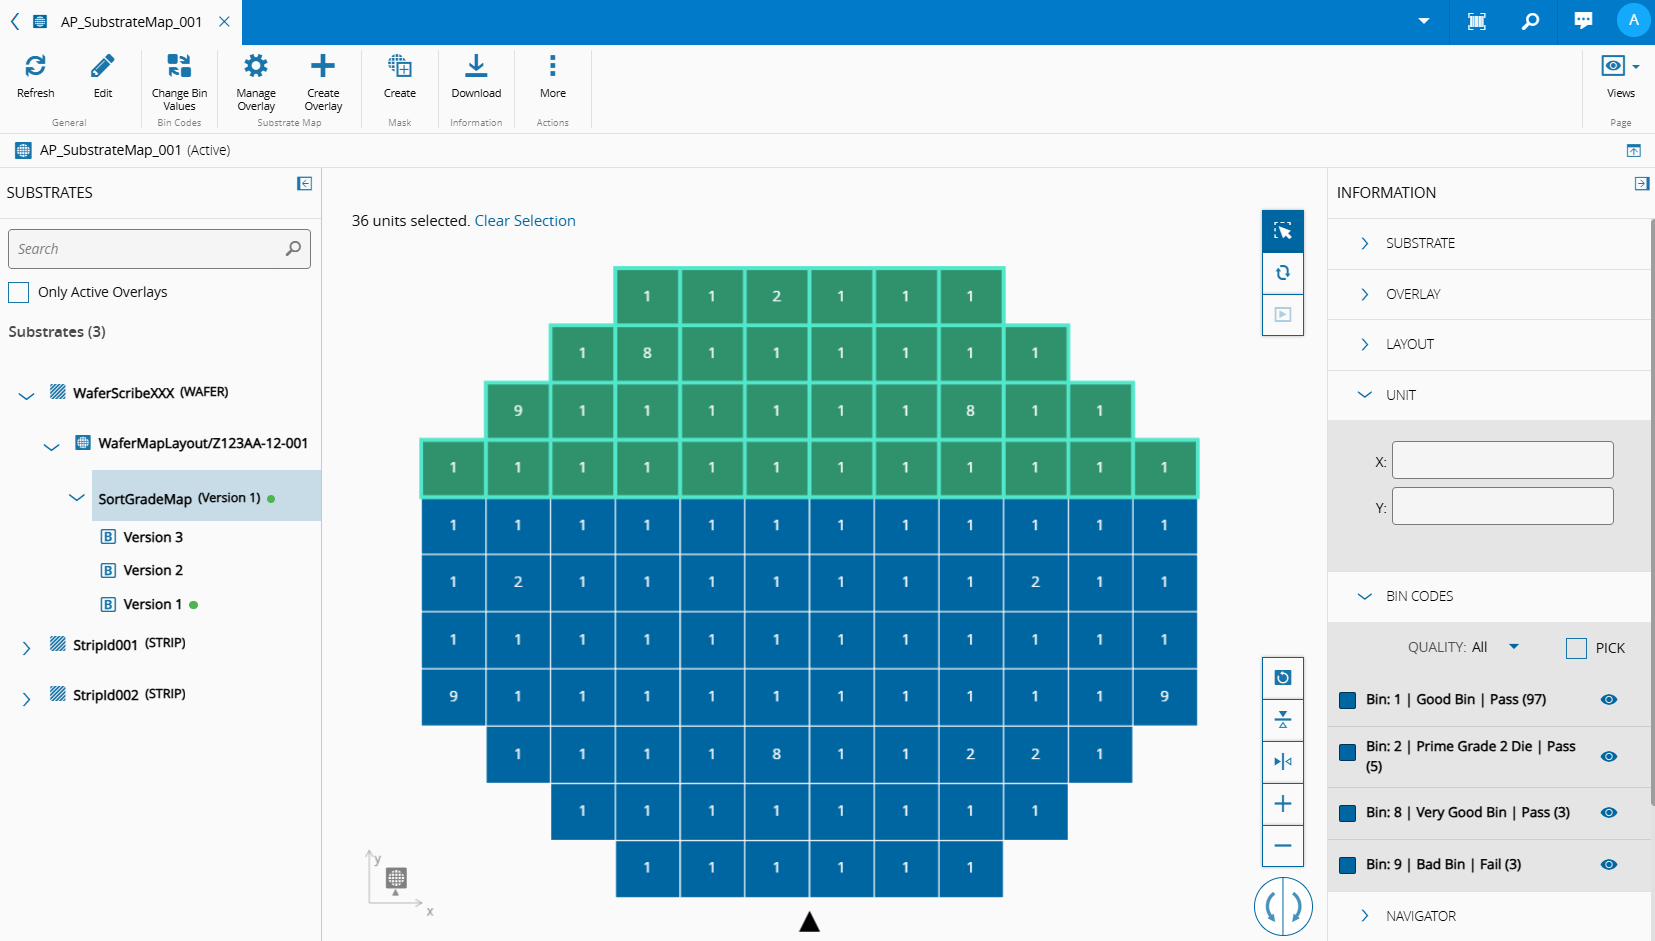
Task: Select Version 2 in the tree
Action: coord(153,570)
